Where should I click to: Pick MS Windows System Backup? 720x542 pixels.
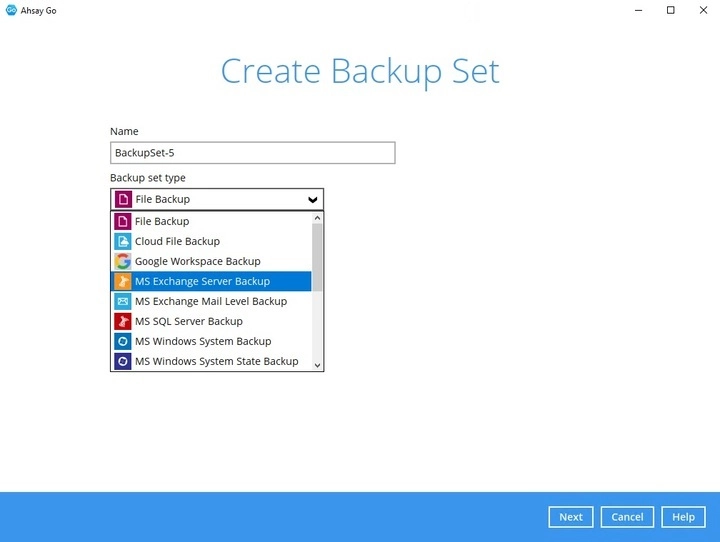click(211, 341)
